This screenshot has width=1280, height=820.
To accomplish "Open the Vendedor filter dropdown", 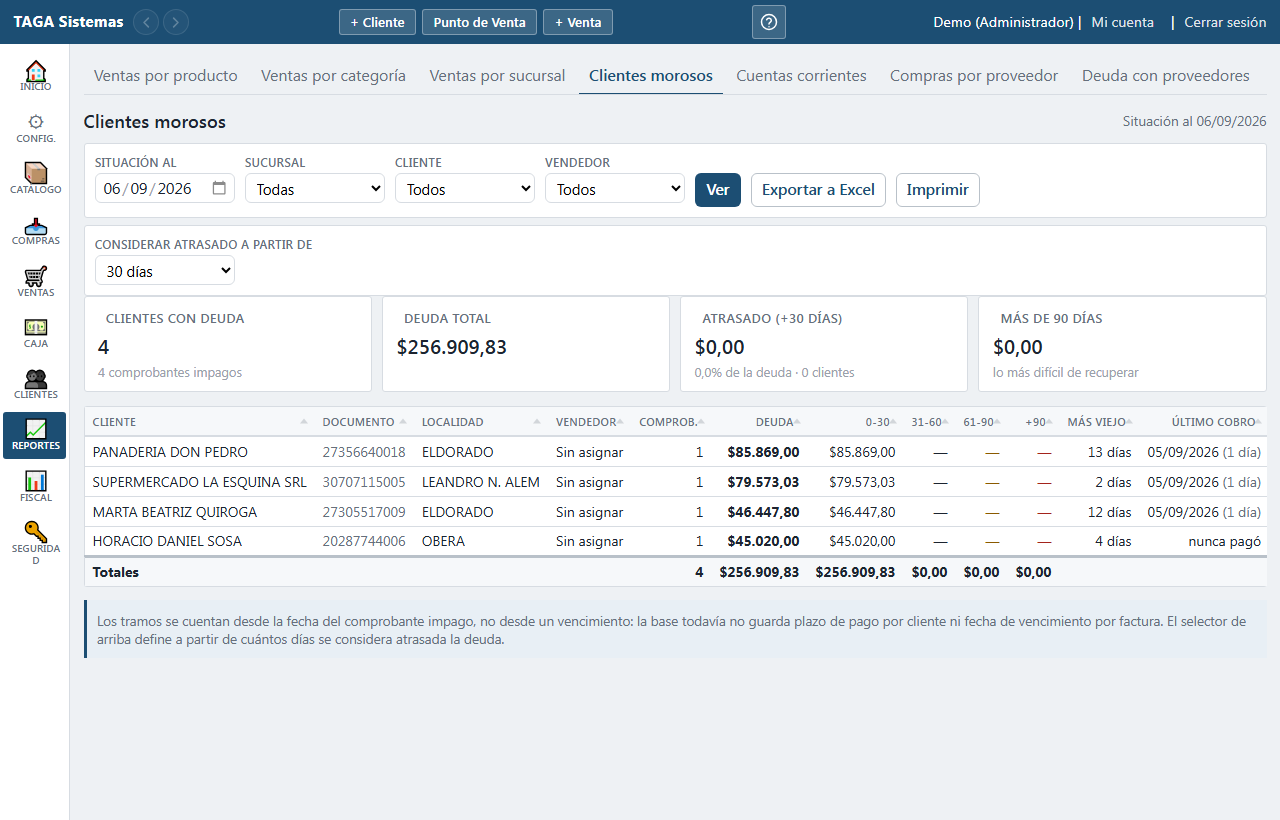I will click(615, 189).
